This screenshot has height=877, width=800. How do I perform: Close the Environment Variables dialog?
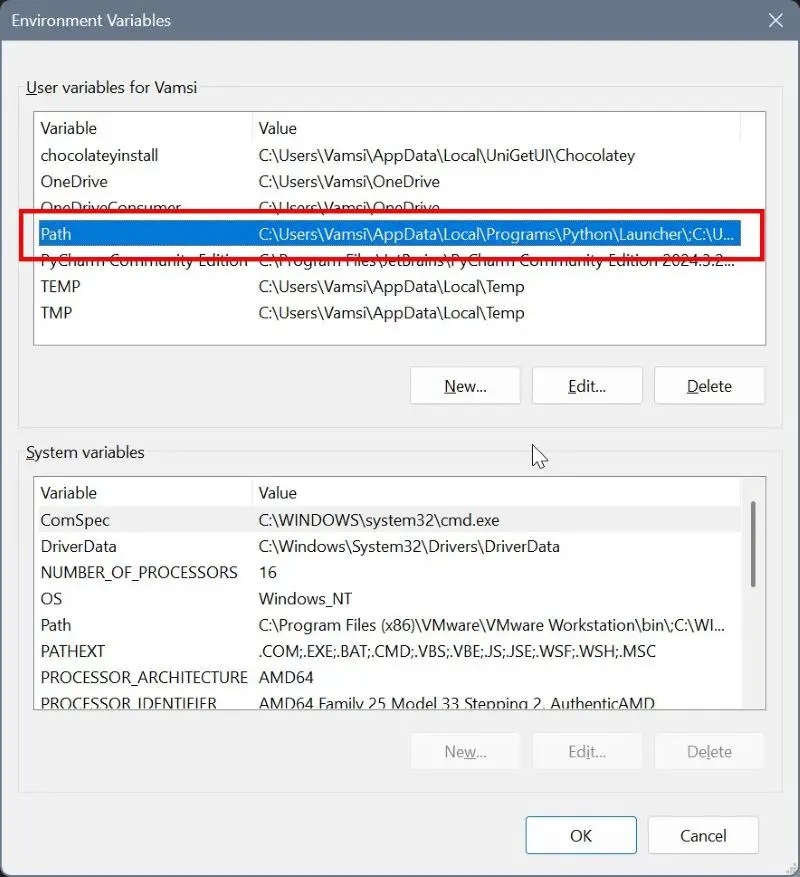775,21
